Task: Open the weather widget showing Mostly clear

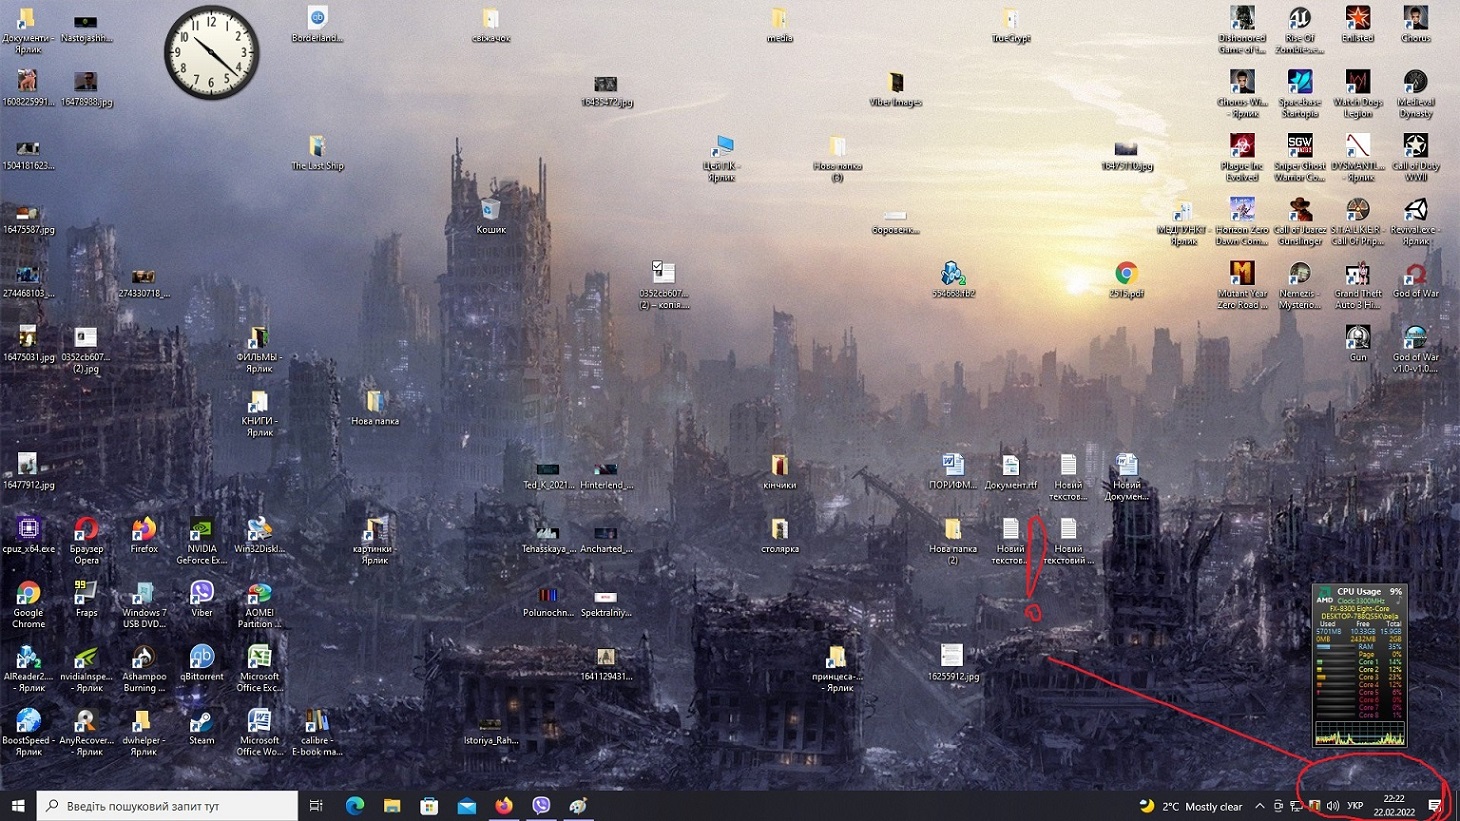Action: [1191, 806]
